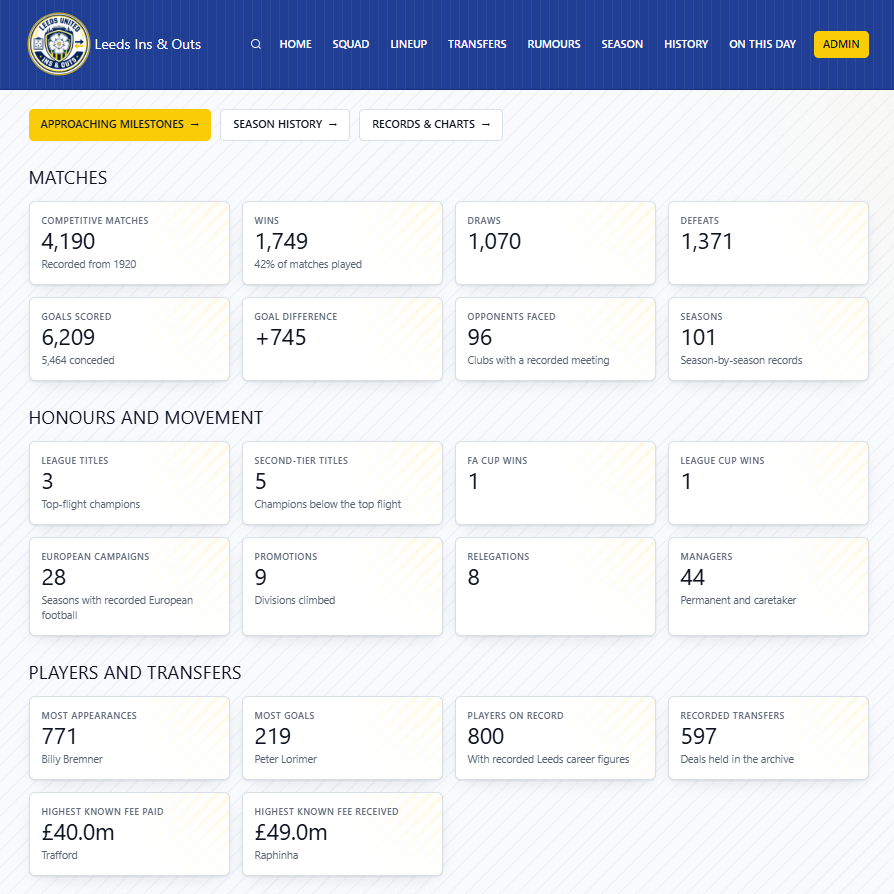Screen dimensions: 894x894
Task: Select the Competitive Matches 4,190 card
Action: click(x=129, y=243)
